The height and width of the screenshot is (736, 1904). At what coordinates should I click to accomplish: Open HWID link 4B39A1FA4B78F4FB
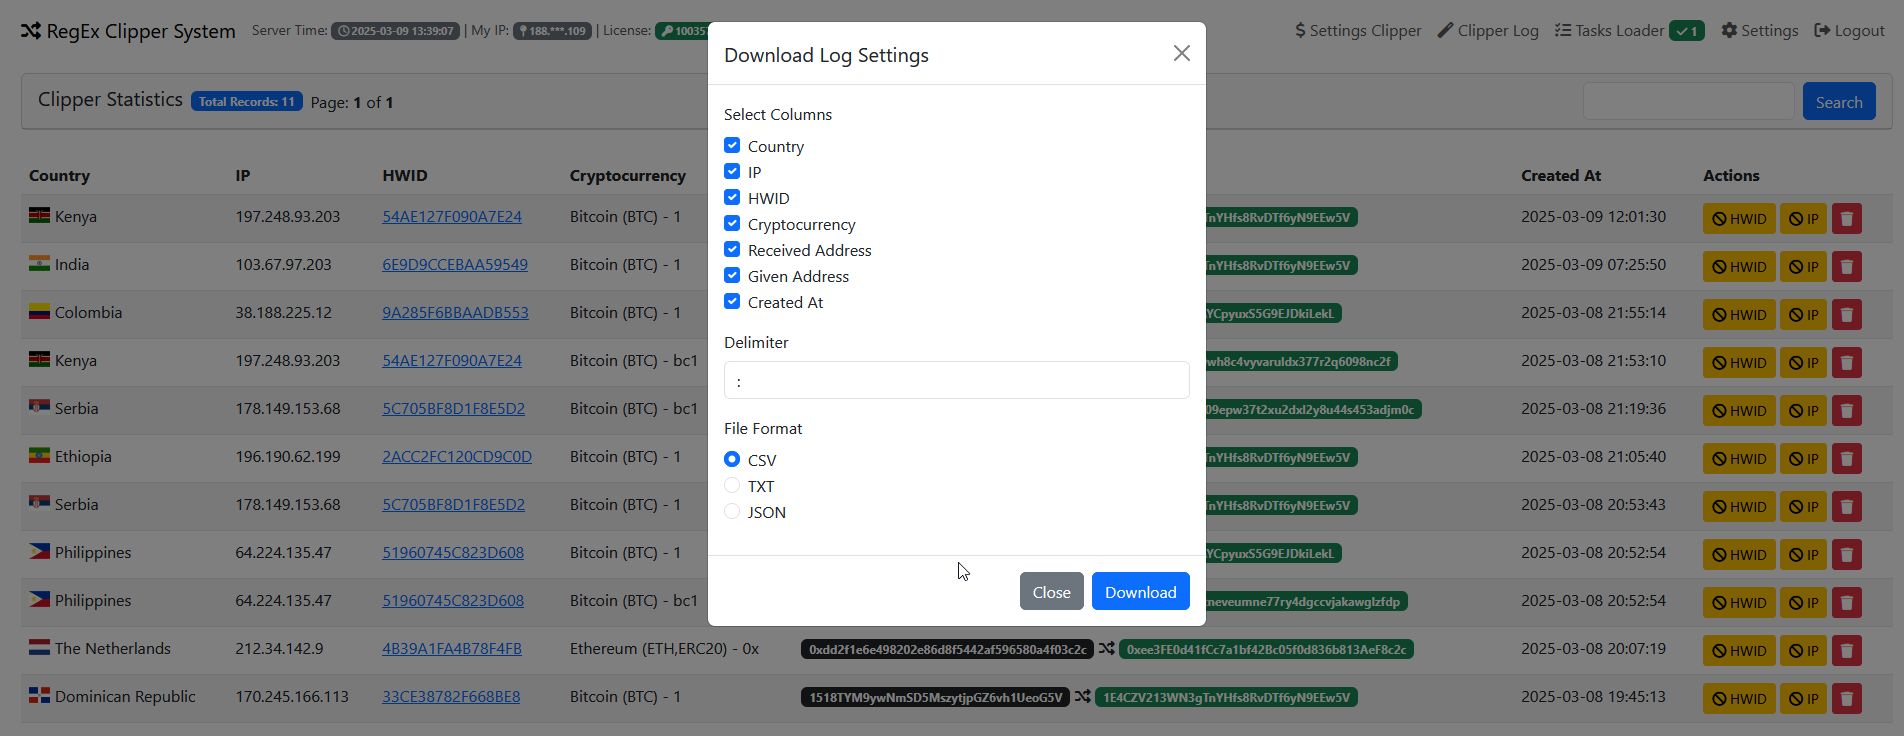click(x=452, y=648)
